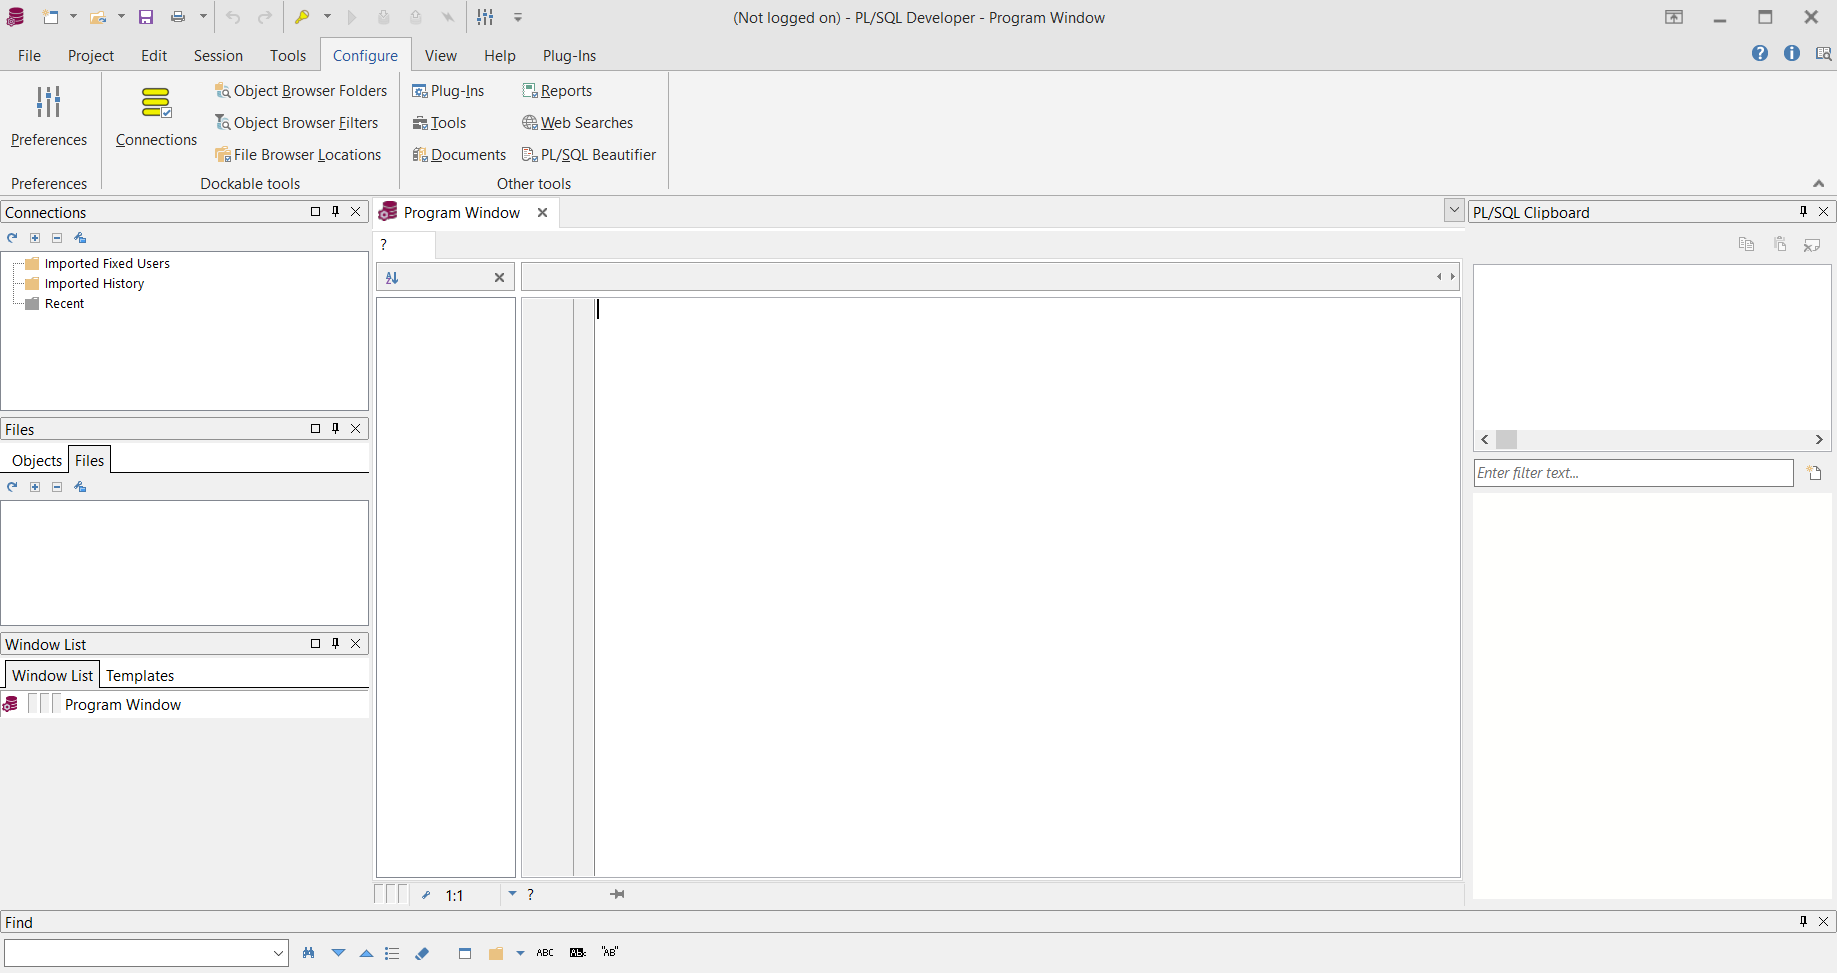Open the Find text combo box dropdown
This screenshot has width=1837, height=973.
(x=278, y=953)
